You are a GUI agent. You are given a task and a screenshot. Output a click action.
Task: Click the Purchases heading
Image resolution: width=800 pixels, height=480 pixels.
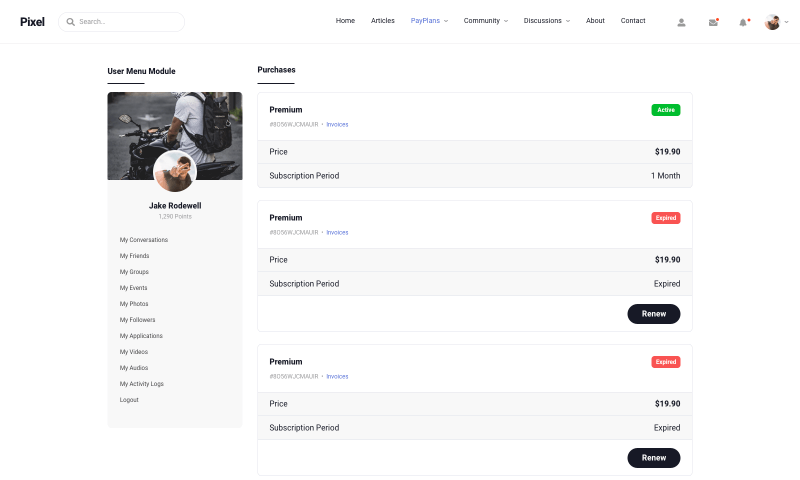(x=276, y=70)
